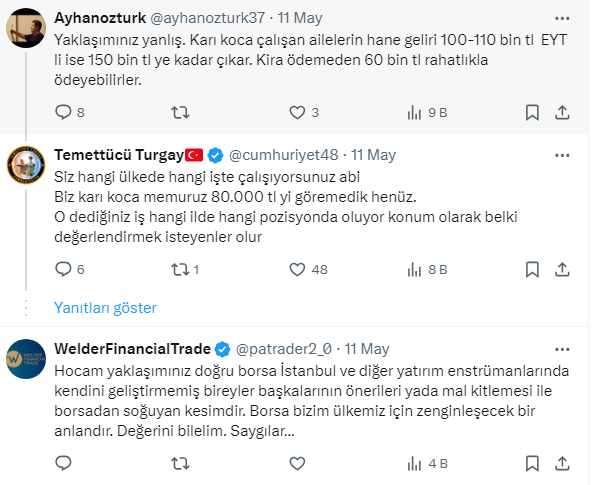Retweet Ayhanozturk's tweet
This screenshot has height=485, width=611.
pyautogui.click(x=180, y=113)
